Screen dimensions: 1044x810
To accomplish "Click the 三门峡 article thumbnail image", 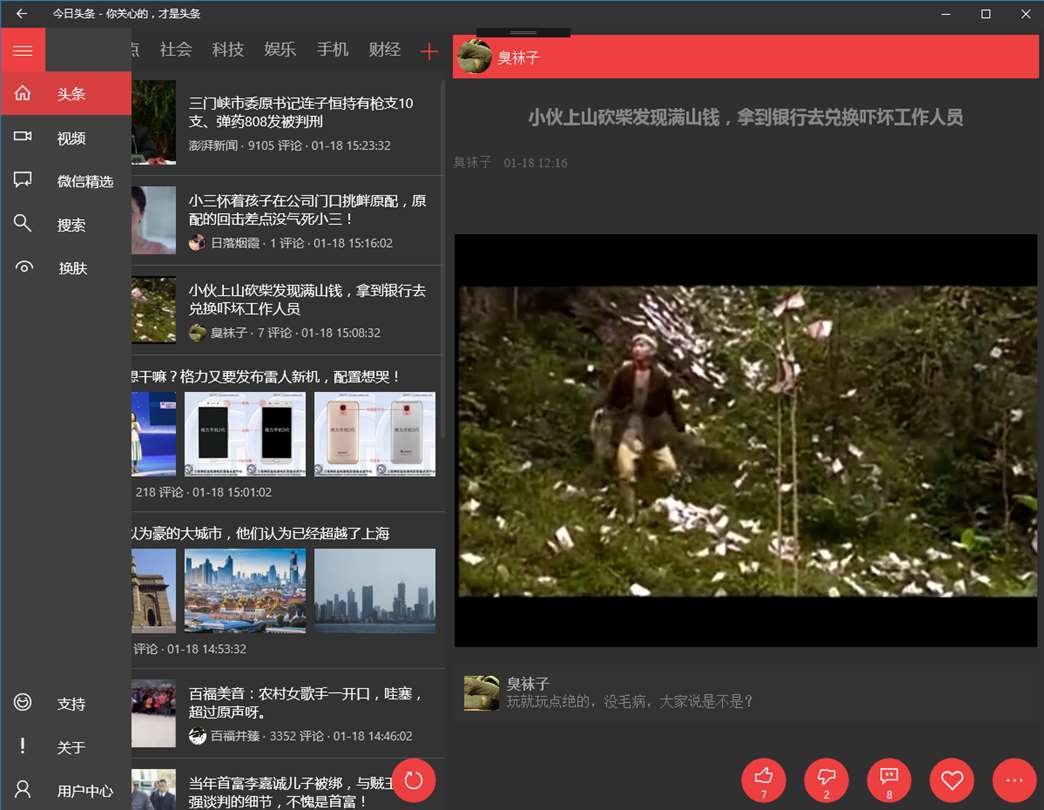I will coord(154,122).
